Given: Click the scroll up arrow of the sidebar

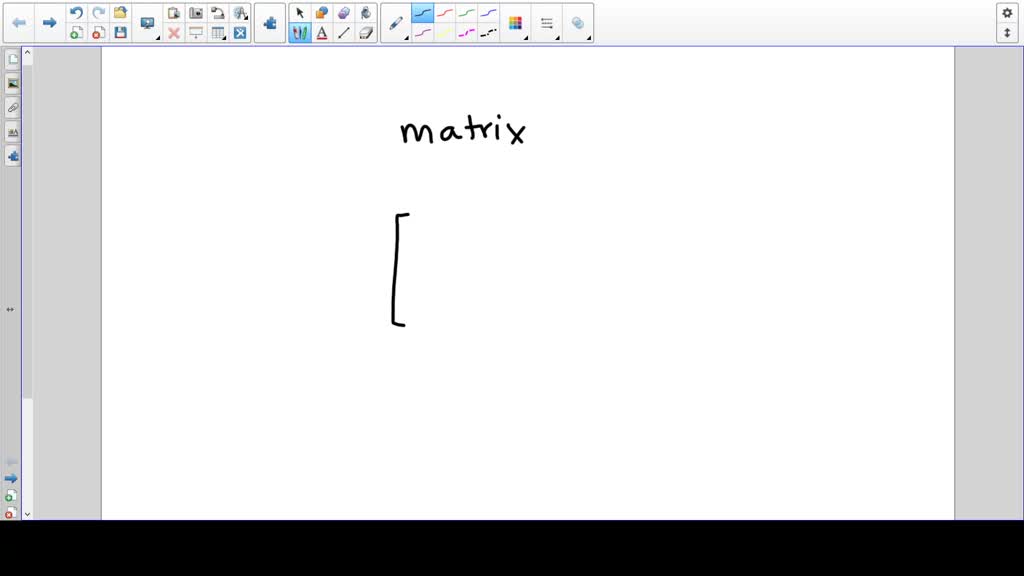Looking at the screenshot, I should (27, 52).
